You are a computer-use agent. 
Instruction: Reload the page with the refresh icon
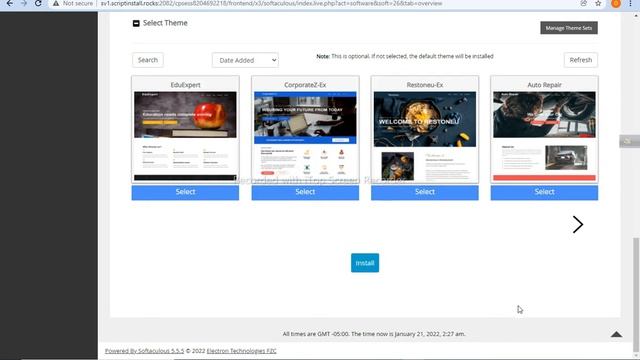tap(38, 3)
